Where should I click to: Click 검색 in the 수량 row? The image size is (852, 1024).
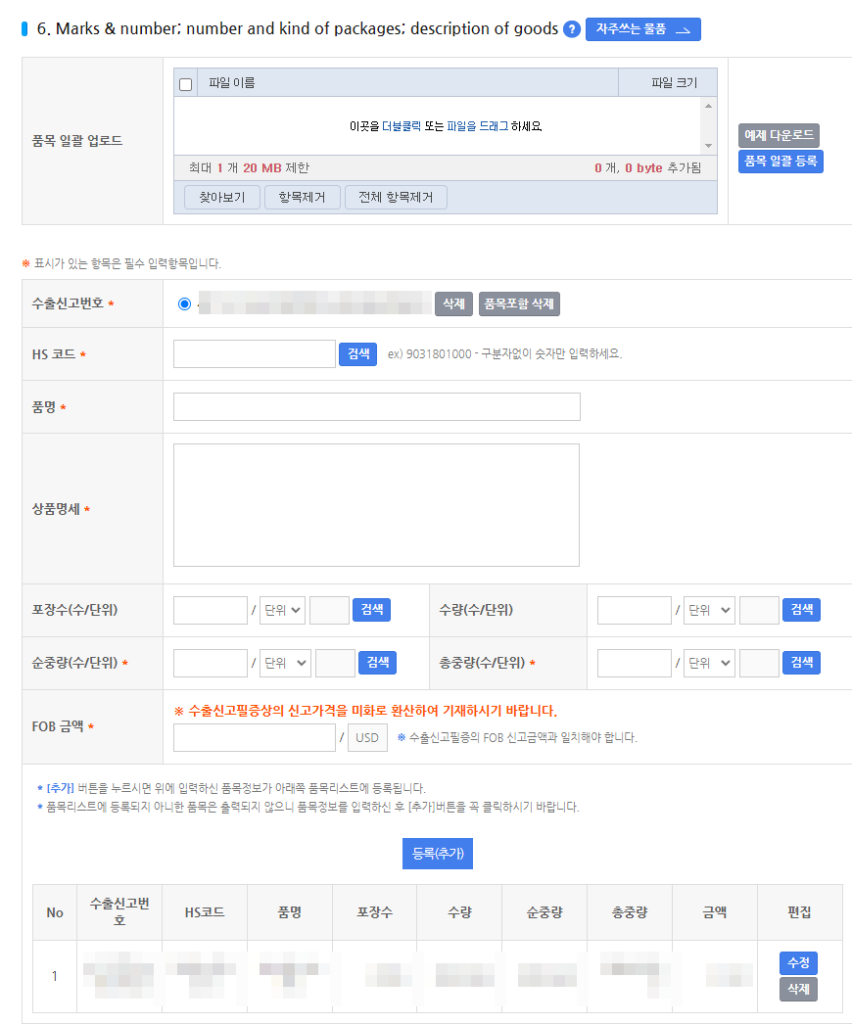click(x=802, y=610)
